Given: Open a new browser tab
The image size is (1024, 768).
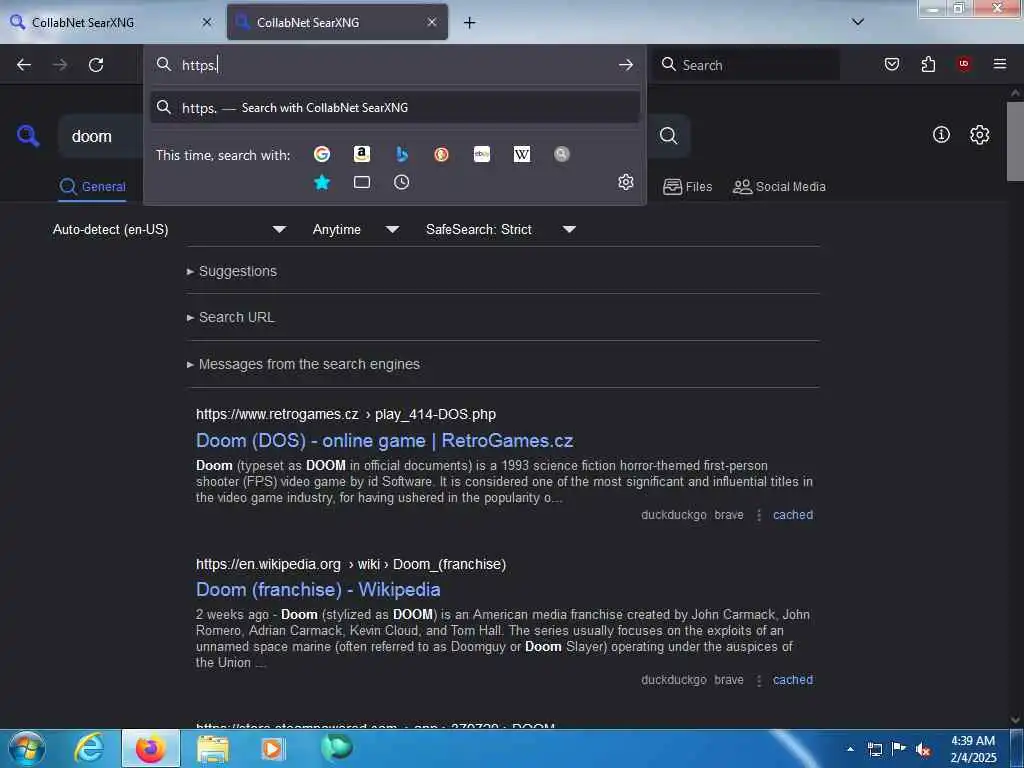Looking at the screenshot, I should click(x=469, y=22).
